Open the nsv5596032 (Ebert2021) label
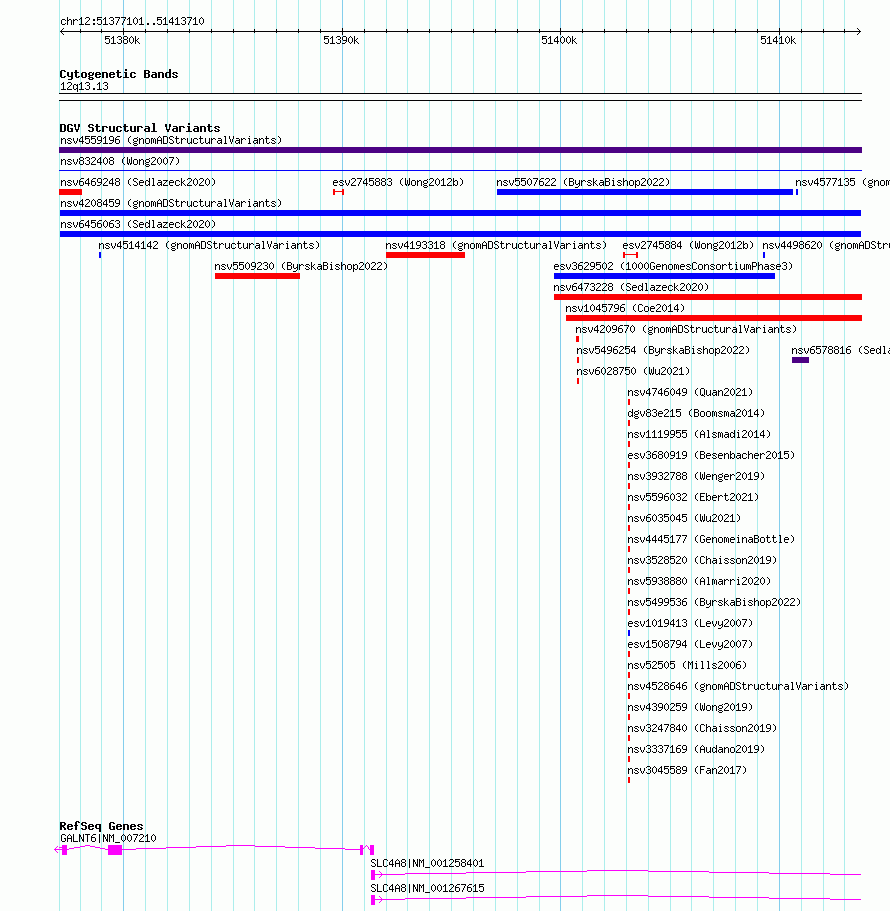890x911 pixels. (x=693, y=497)
